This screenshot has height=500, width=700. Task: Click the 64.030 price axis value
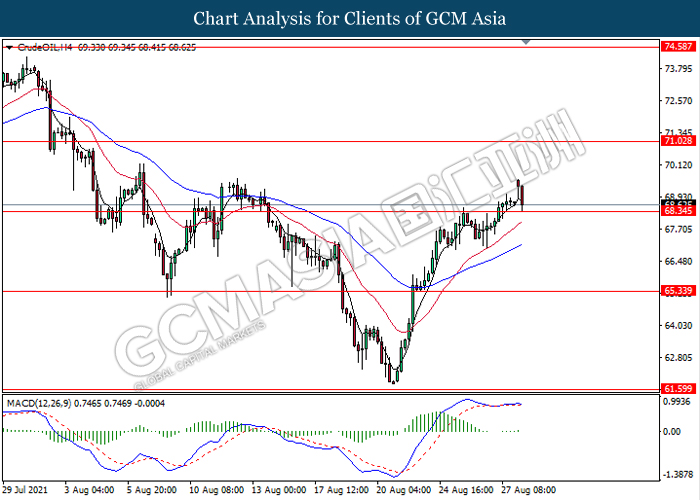[679, 326]
